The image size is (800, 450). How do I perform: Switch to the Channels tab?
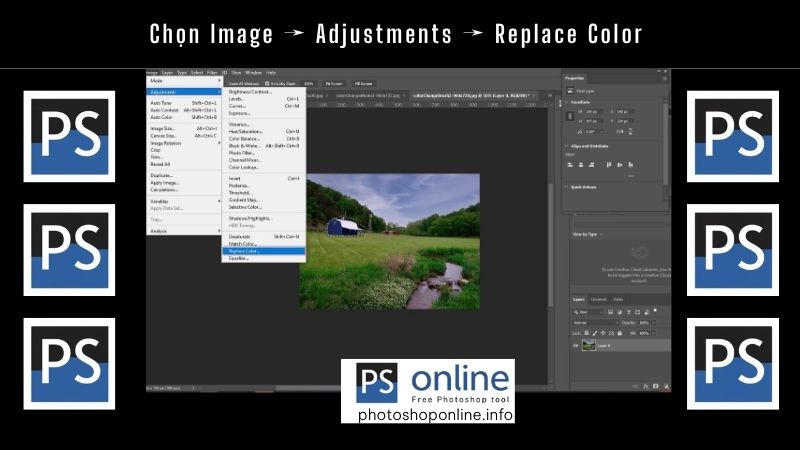[x=598, y=299]
